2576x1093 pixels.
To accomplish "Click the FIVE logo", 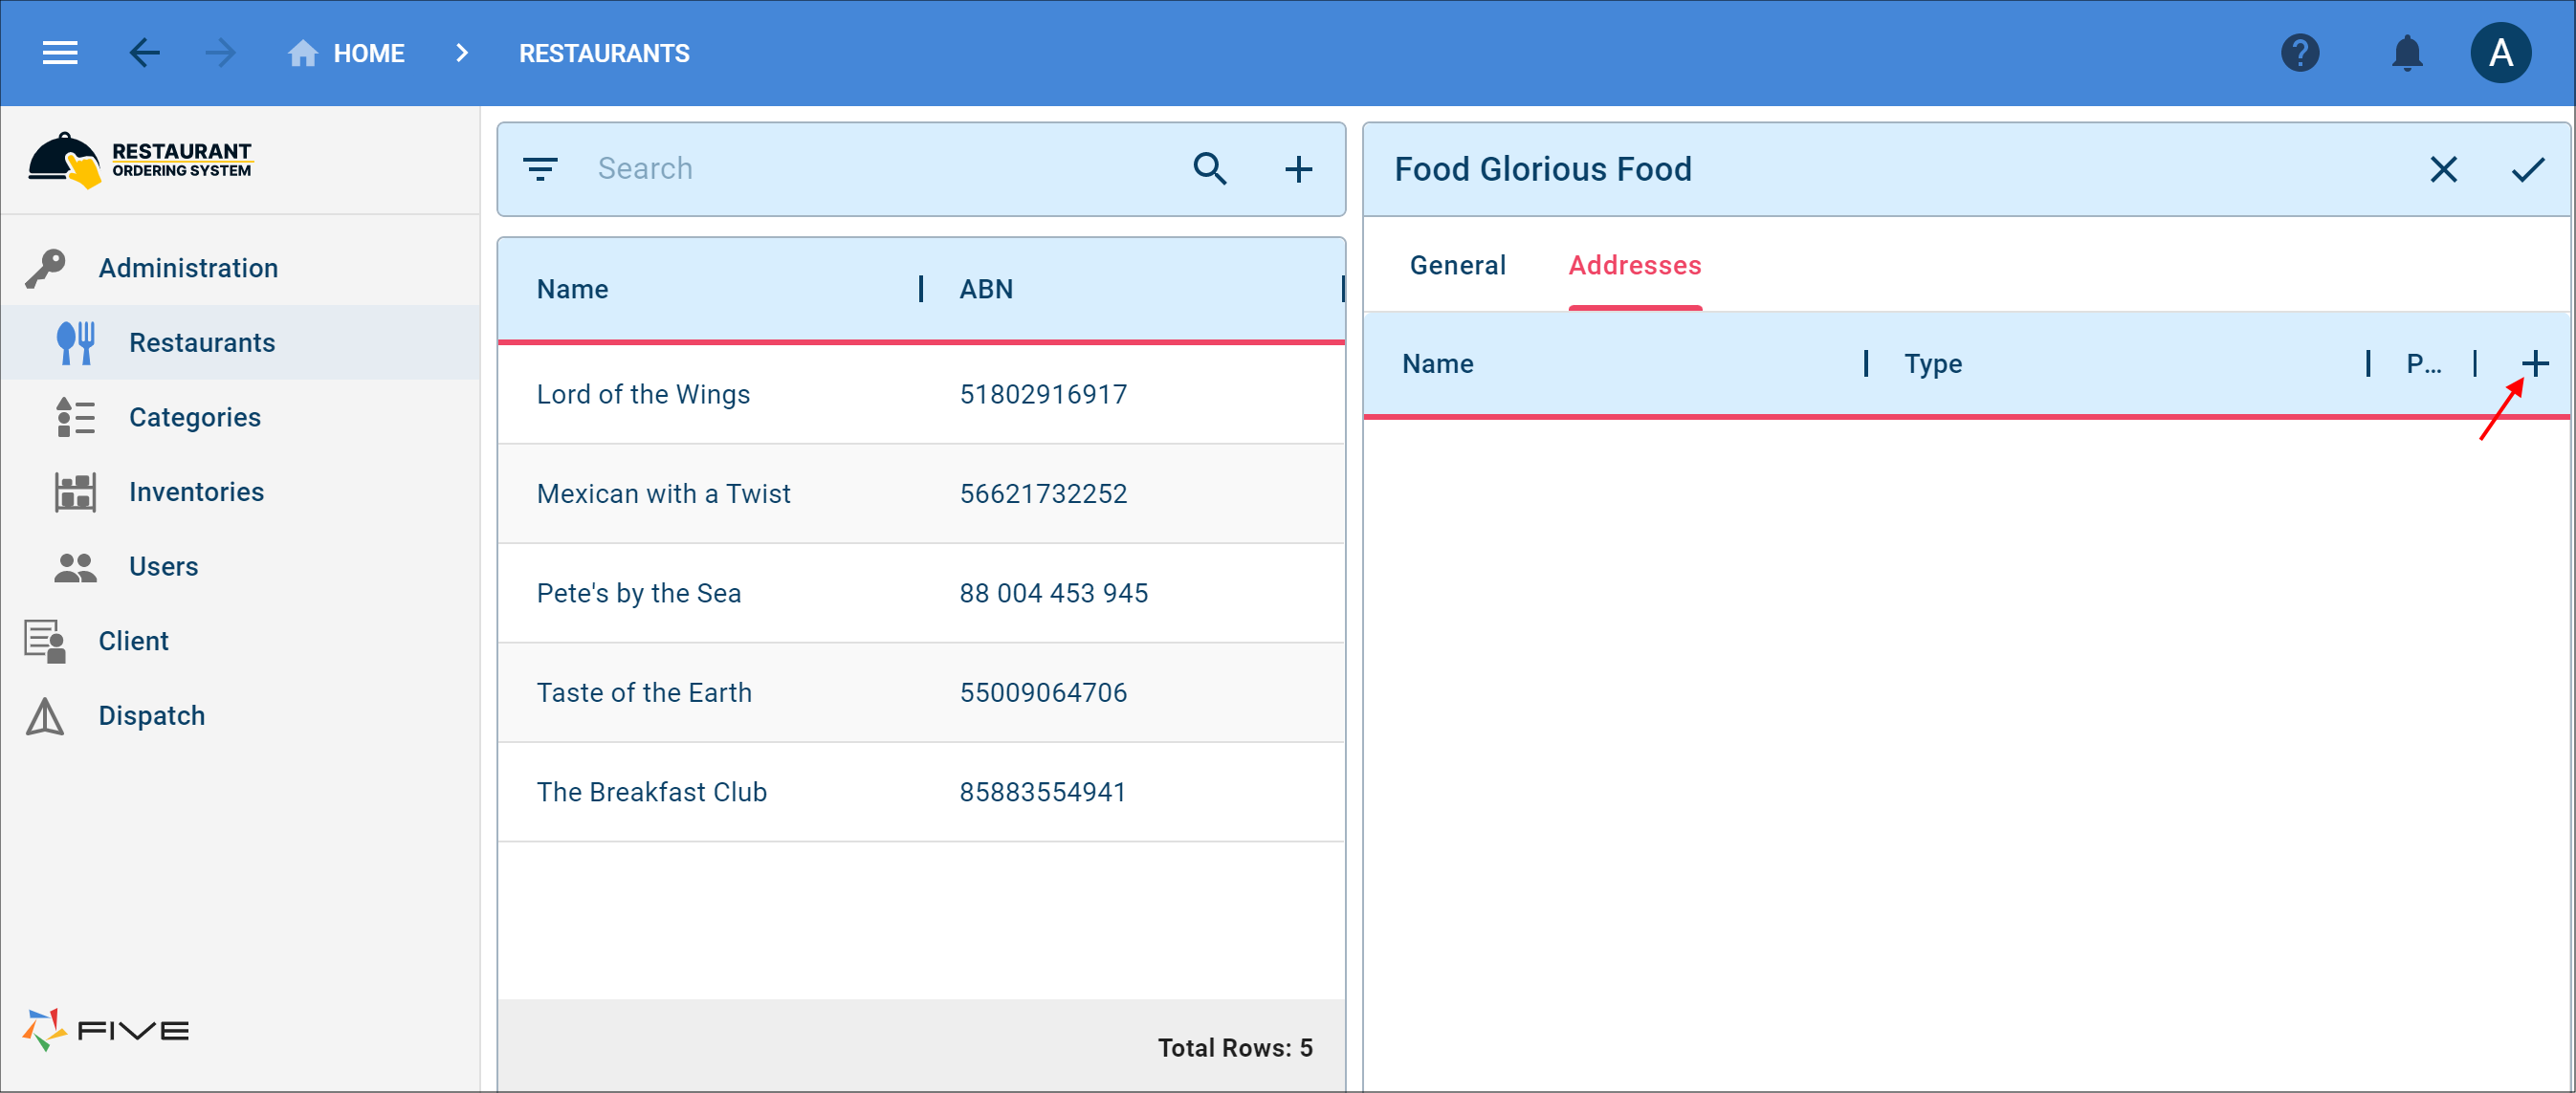I will [x=106, y=1029].
